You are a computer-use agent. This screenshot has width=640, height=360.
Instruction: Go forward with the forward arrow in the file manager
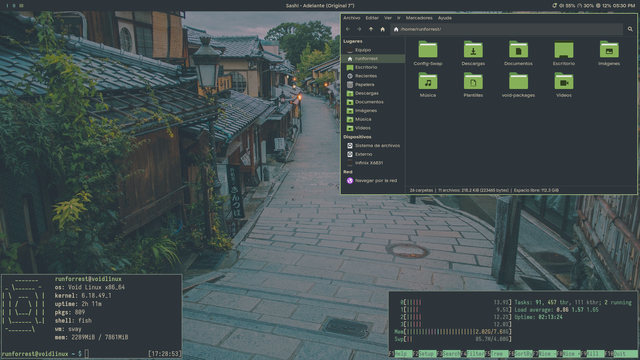[359, 29]
